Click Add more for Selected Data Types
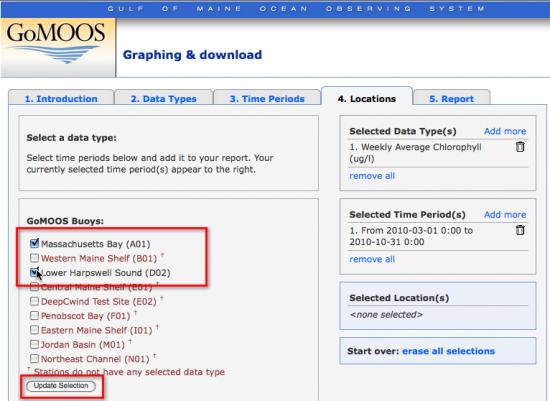Screen dimensions: 550x401 point(505,131)
